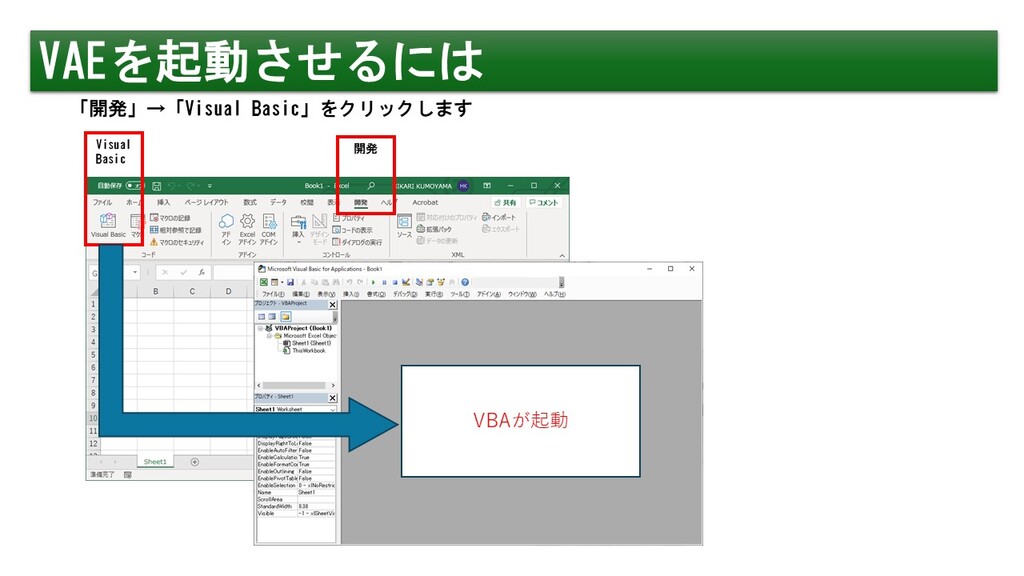Switch to the ページ レイアウト tab

click(x=206, y=202)
